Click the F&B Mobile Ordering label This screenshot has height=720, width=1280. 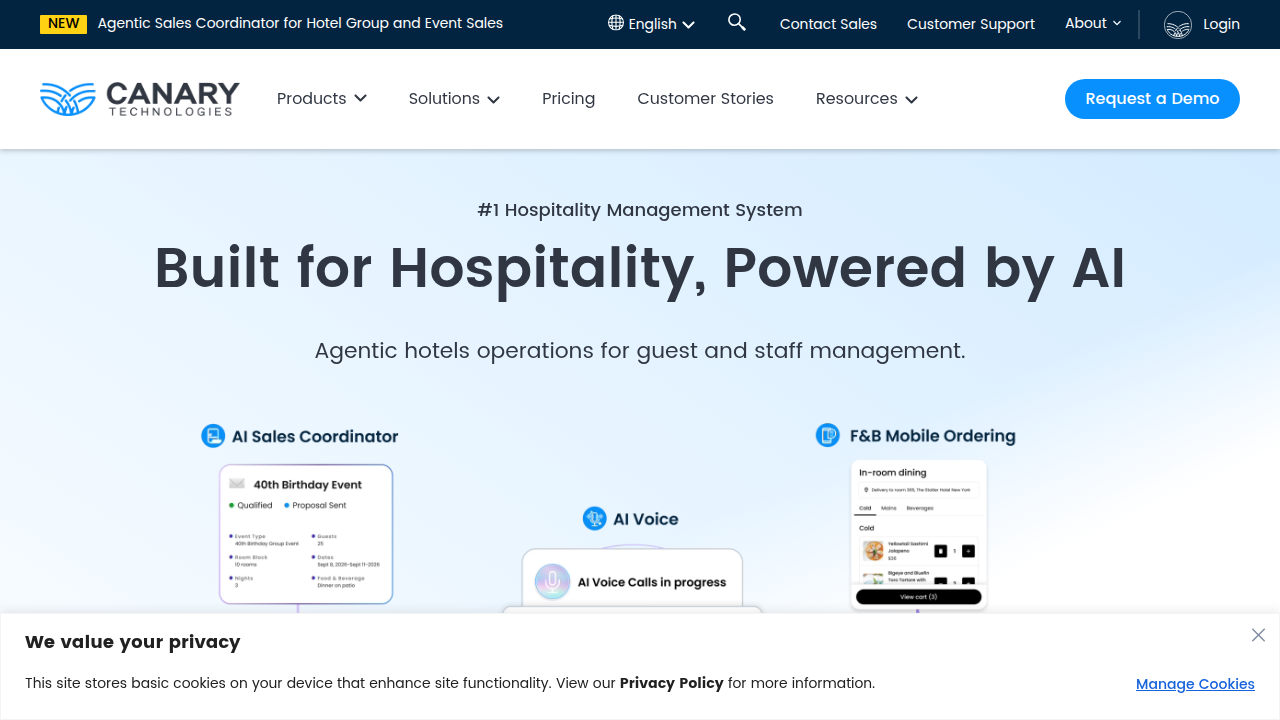pyautogui.click(x=932, y=435)
